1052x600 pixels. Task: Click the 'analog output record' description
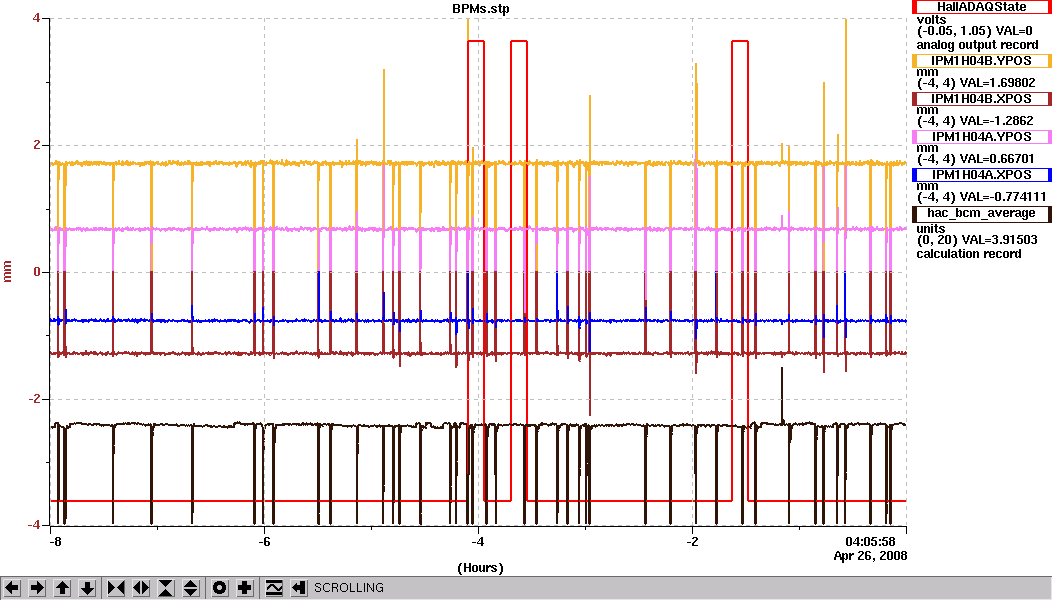tap(977, 45)
